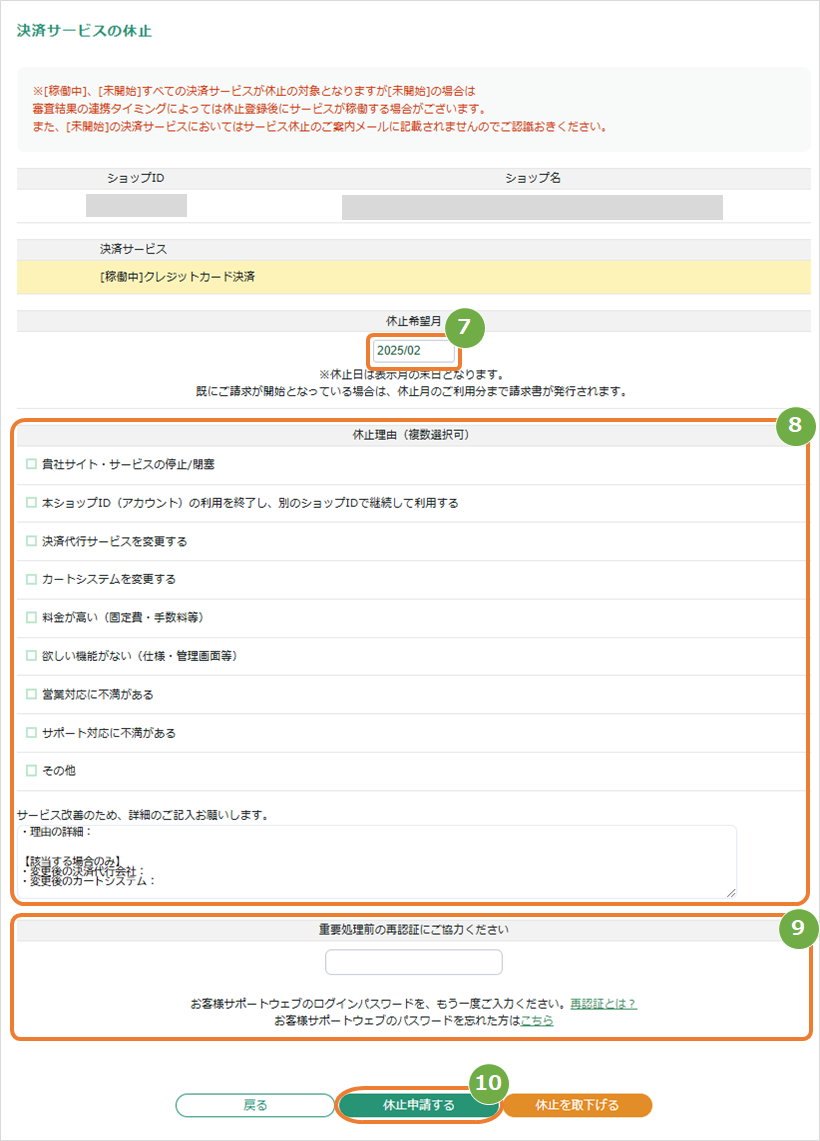Click the 理由の詳細 text area
Image resolution: width=820 pixels, height=1141 pixels.
[377, 861]
